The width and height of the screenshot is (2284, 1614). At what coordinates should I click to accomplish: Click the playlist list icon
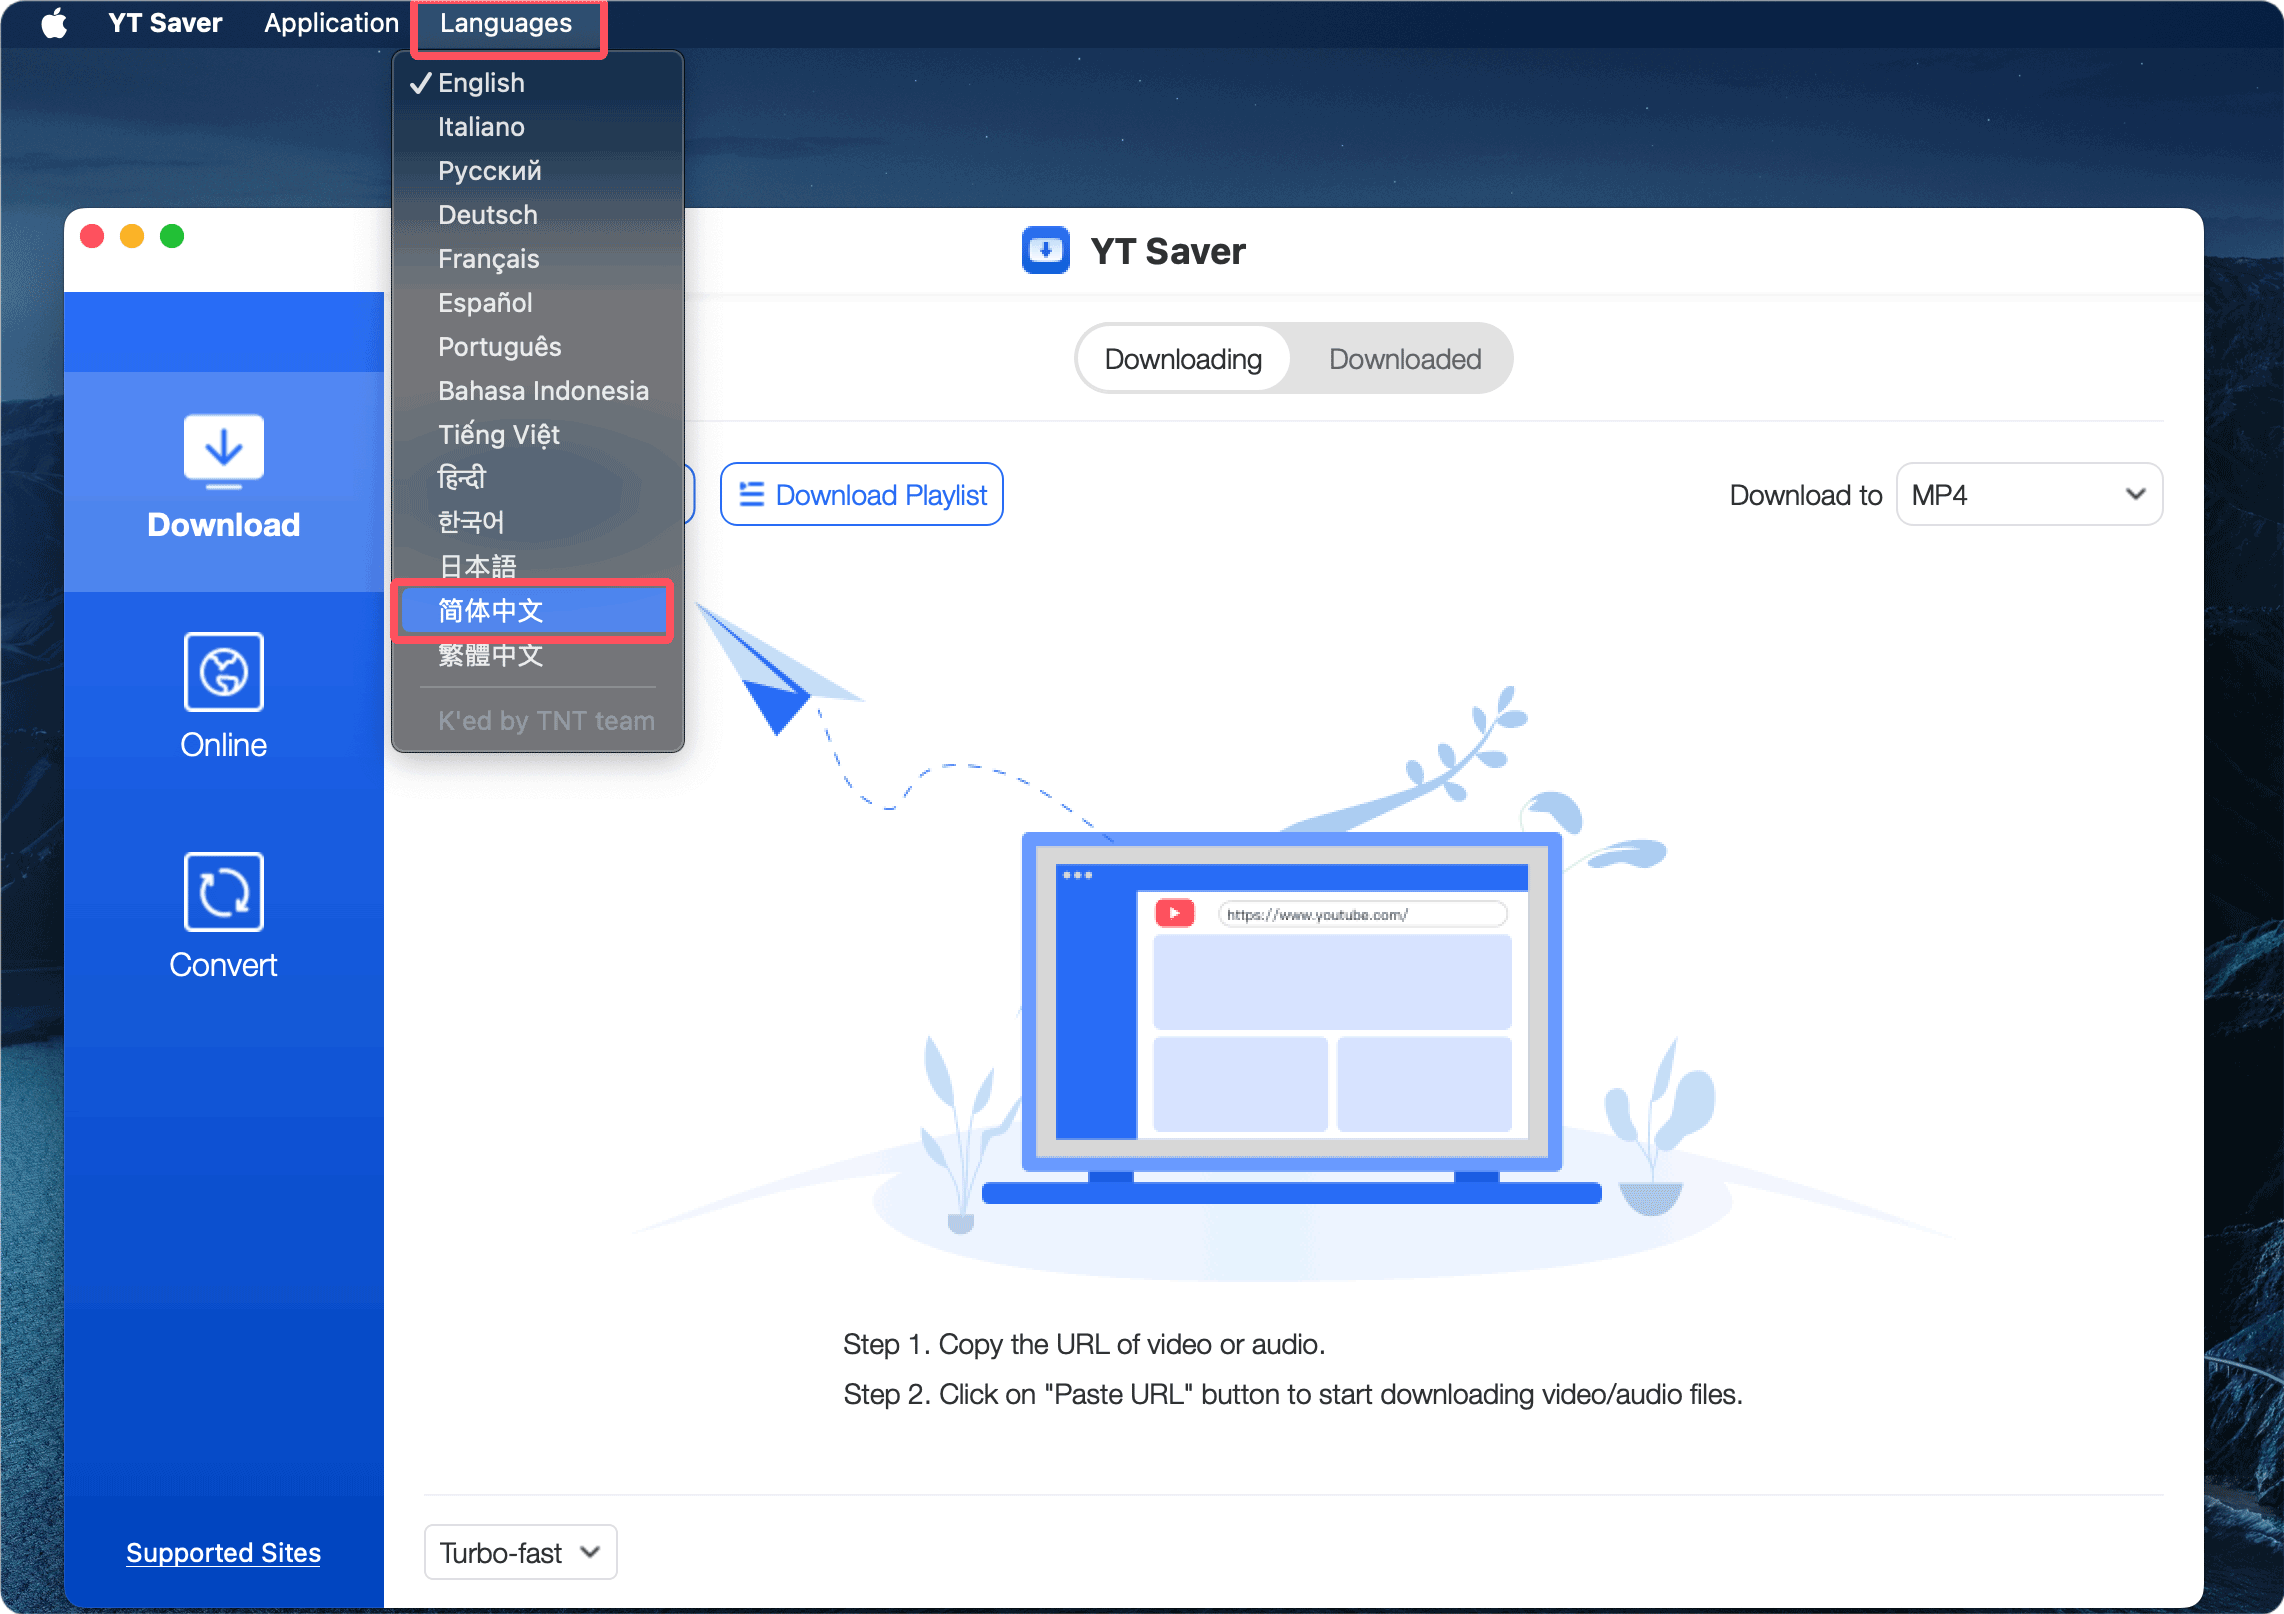(x=751, y=494)
